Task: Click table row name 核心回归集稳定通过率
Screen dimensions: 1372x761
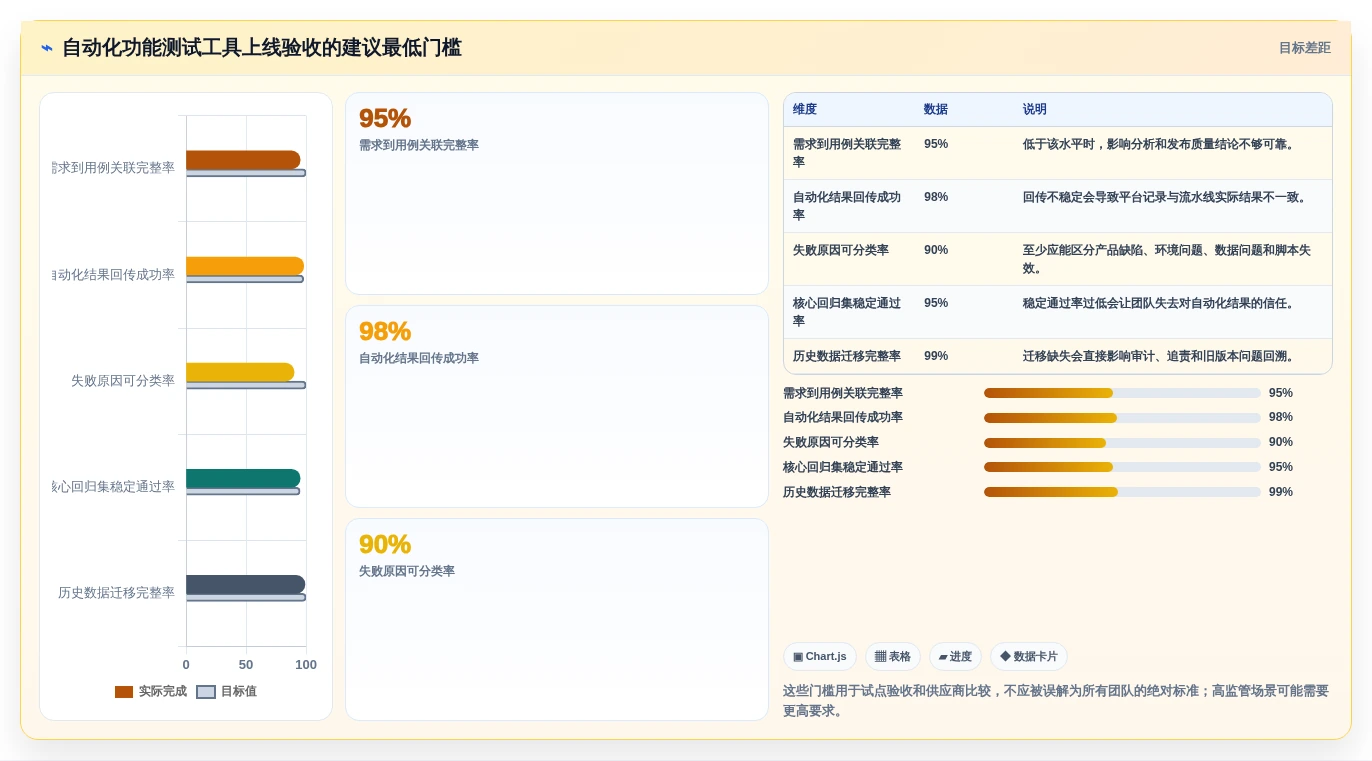Action: pyautogui.click(x=847, y=312)
